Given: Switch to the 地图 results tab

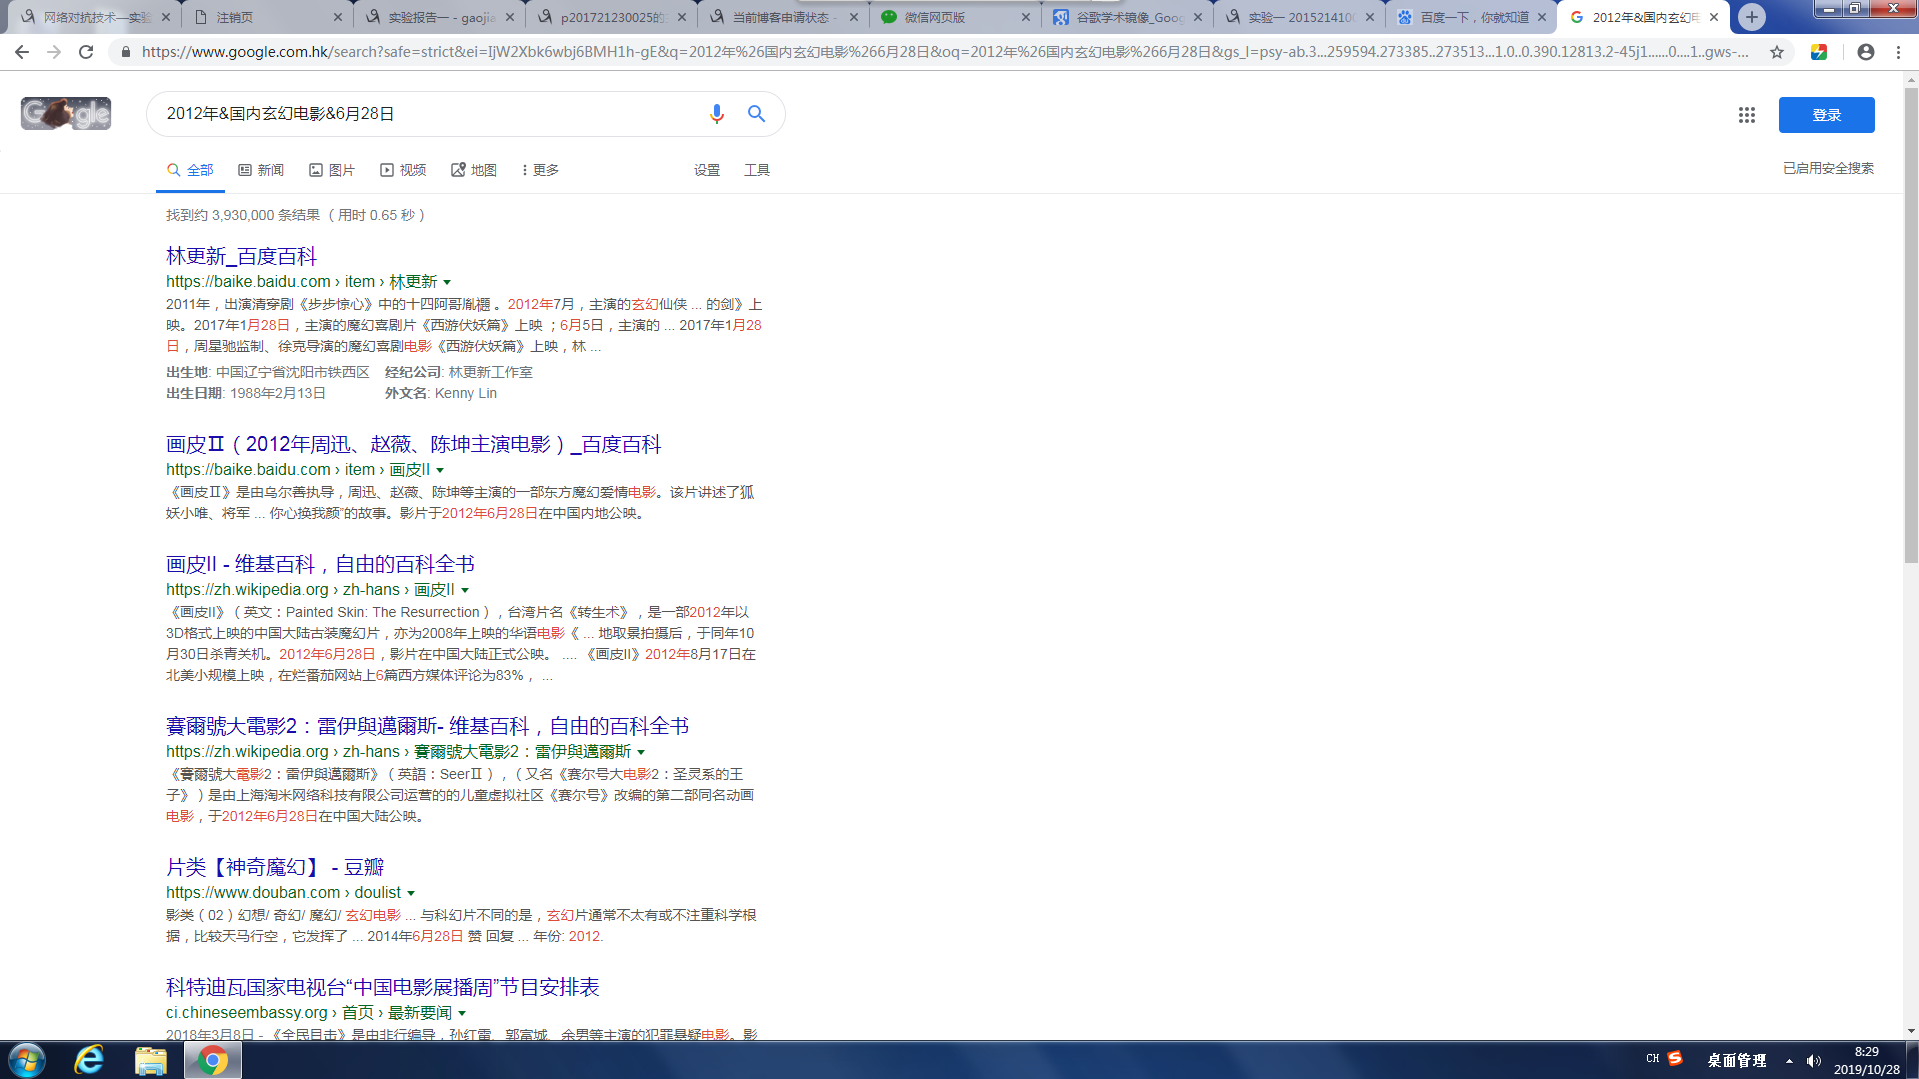Looking at the screenshot, I should [x=474, y=170].
